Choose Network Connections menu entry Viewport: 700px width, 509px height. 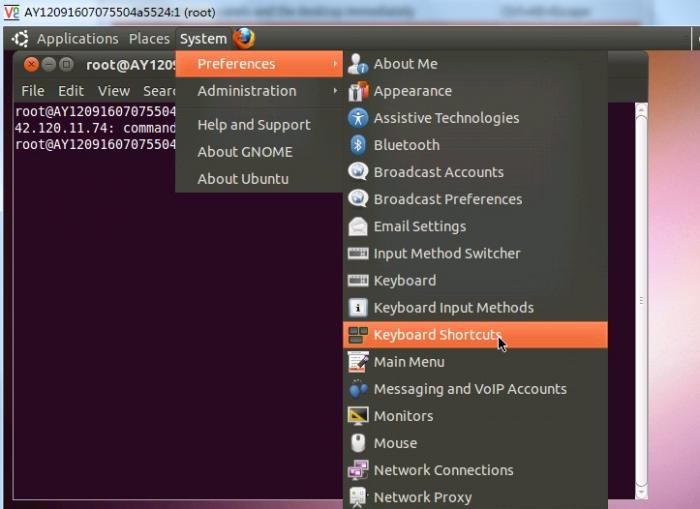click(443, 470)
